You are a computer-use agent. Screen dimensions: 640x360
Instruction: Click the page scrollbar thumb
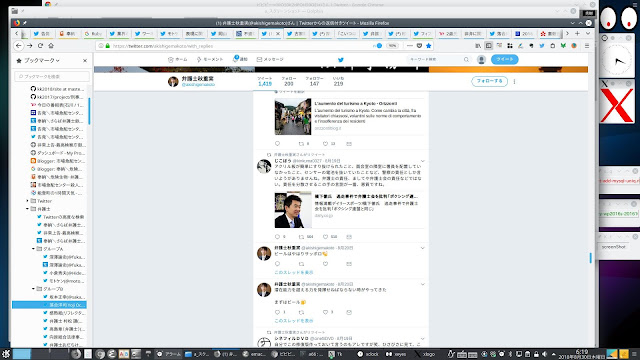coord(591,258)
